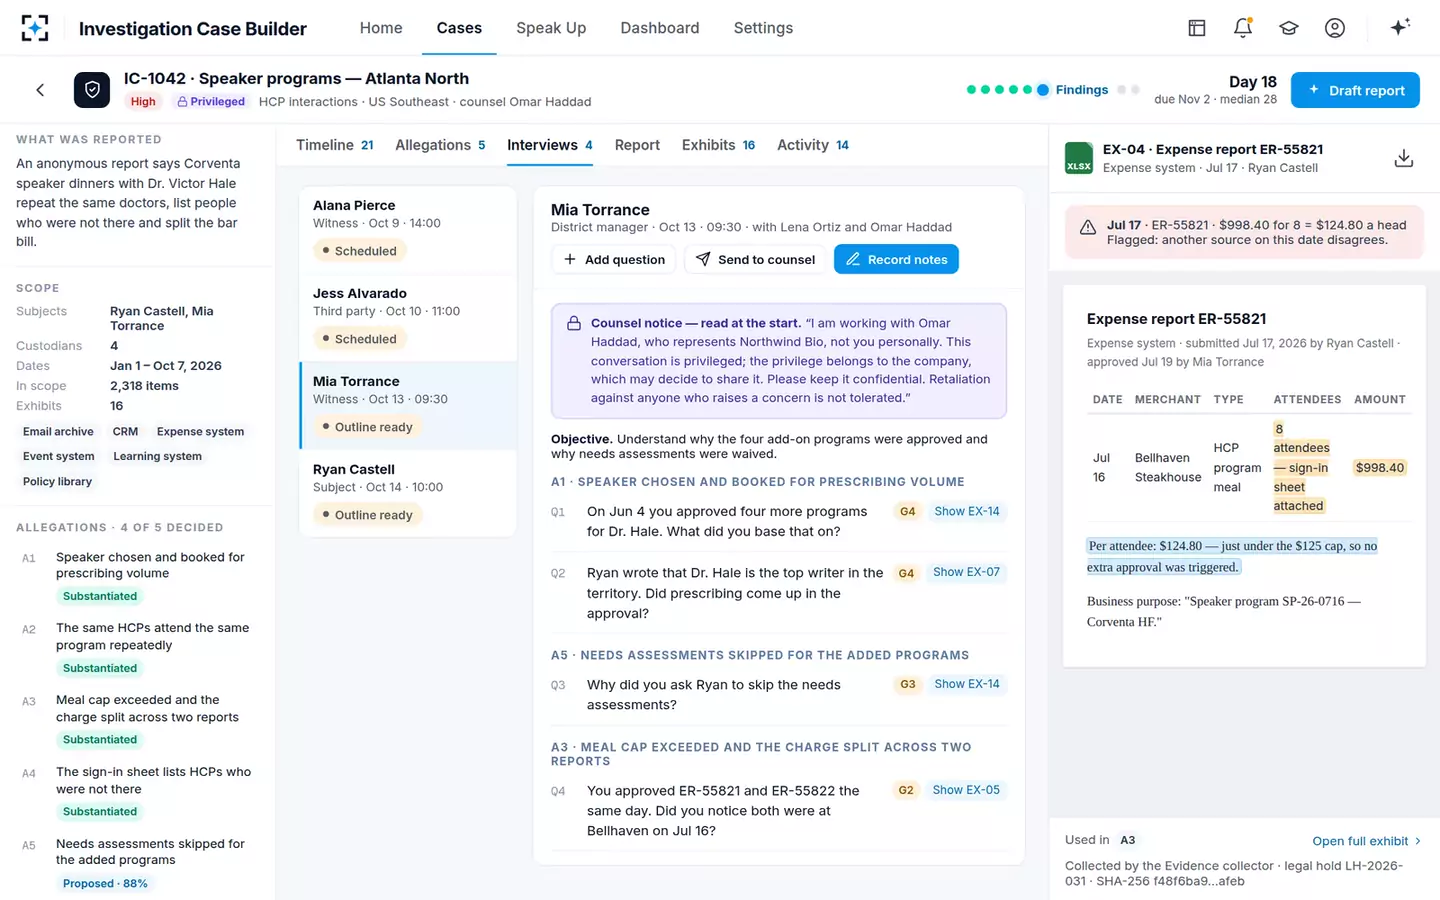This screenshot has height=900, width=1440.
Task: Open the layout panel icon in header
Action: click(x=1197, y=28)
